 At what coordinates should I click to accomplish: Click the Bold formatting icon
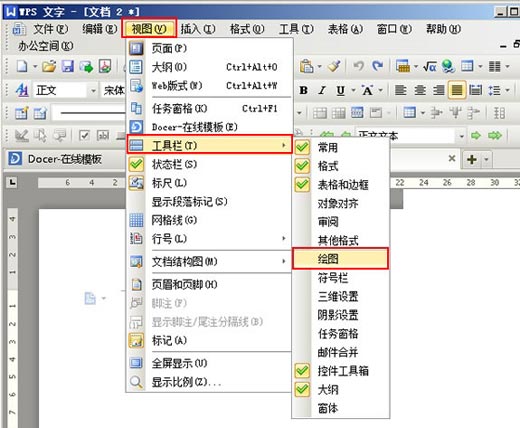click(x=303, y=90)
